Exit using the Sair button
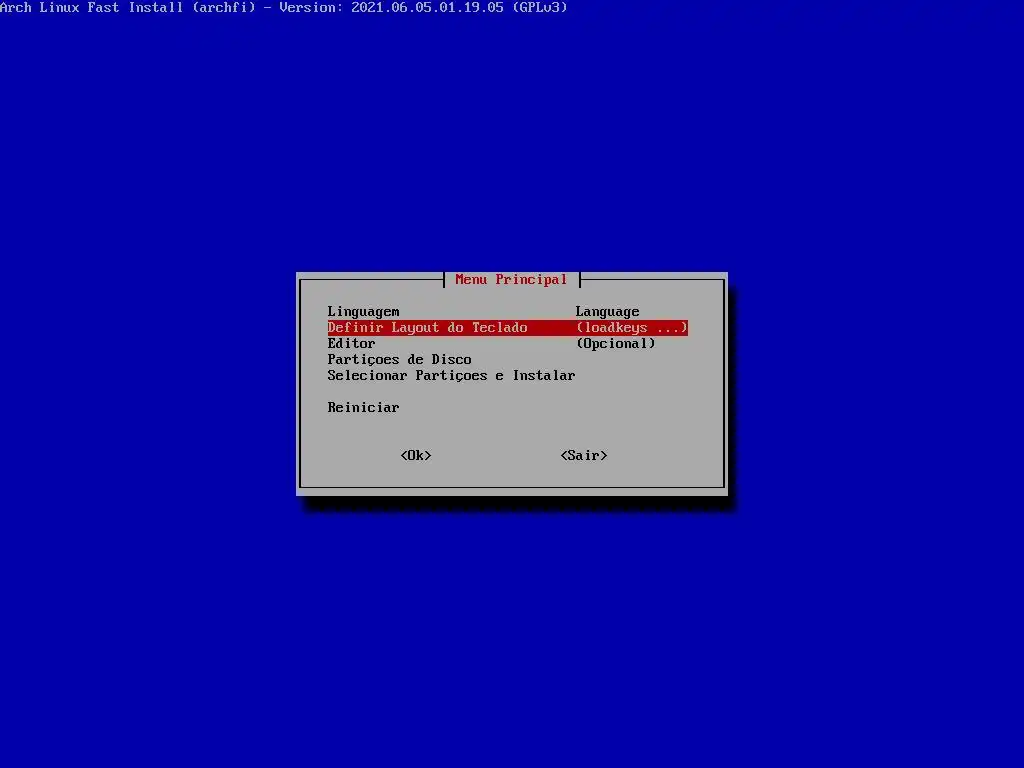Image resolution: width=1024 pixels, height=768 pixels. click(x=584, y=455)
